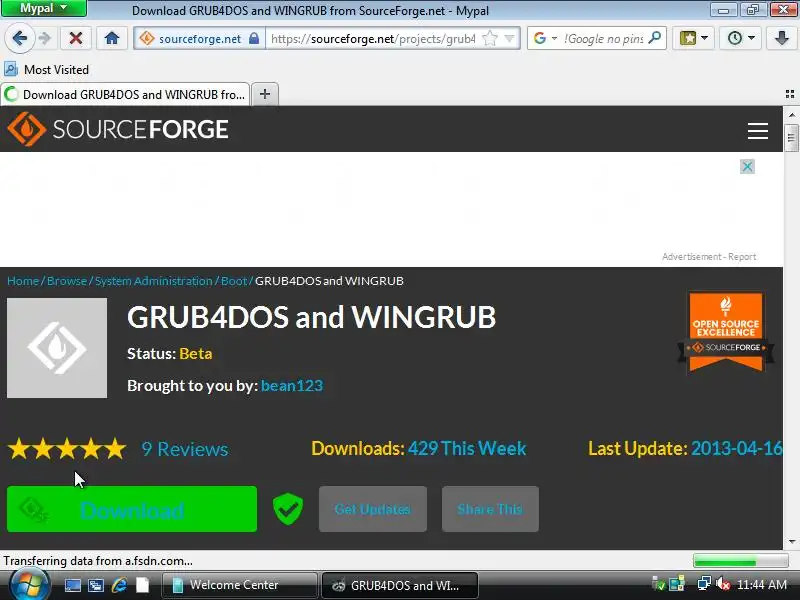Click the network tray icon
This screenshot has width=800, height=600.
[704, 584]
